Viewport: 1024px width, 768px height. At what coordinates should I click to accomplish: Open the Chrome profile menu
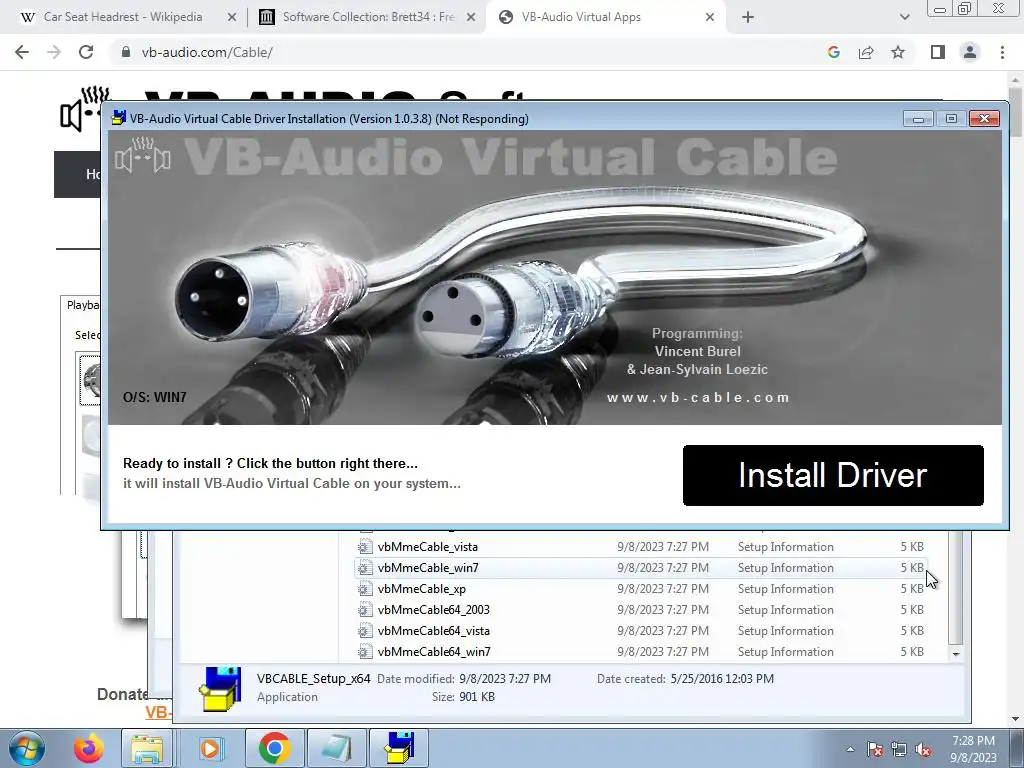(x=970, y=52)
